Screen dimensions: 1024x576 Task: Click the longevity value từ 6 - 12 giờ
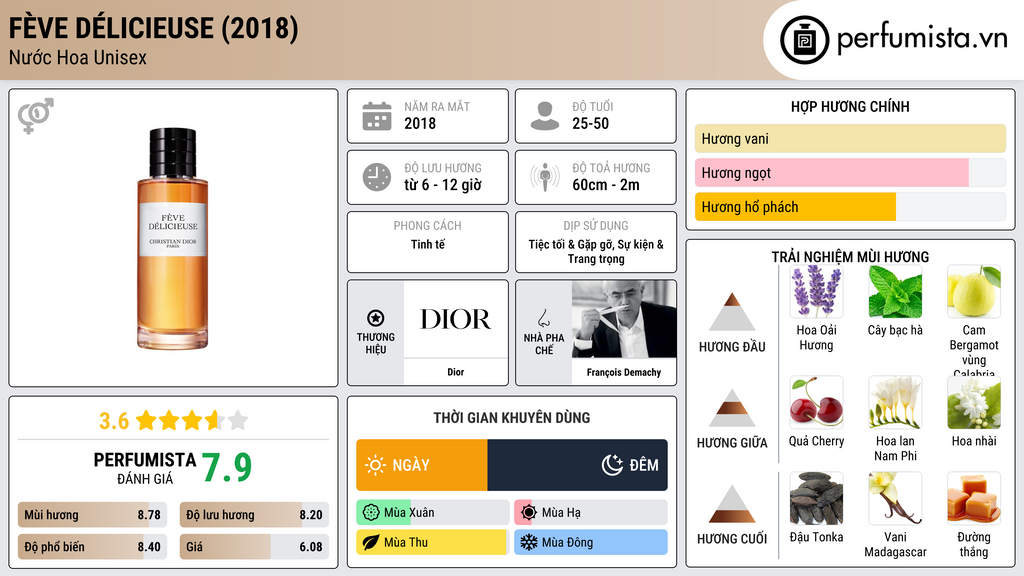coord(442,185)
